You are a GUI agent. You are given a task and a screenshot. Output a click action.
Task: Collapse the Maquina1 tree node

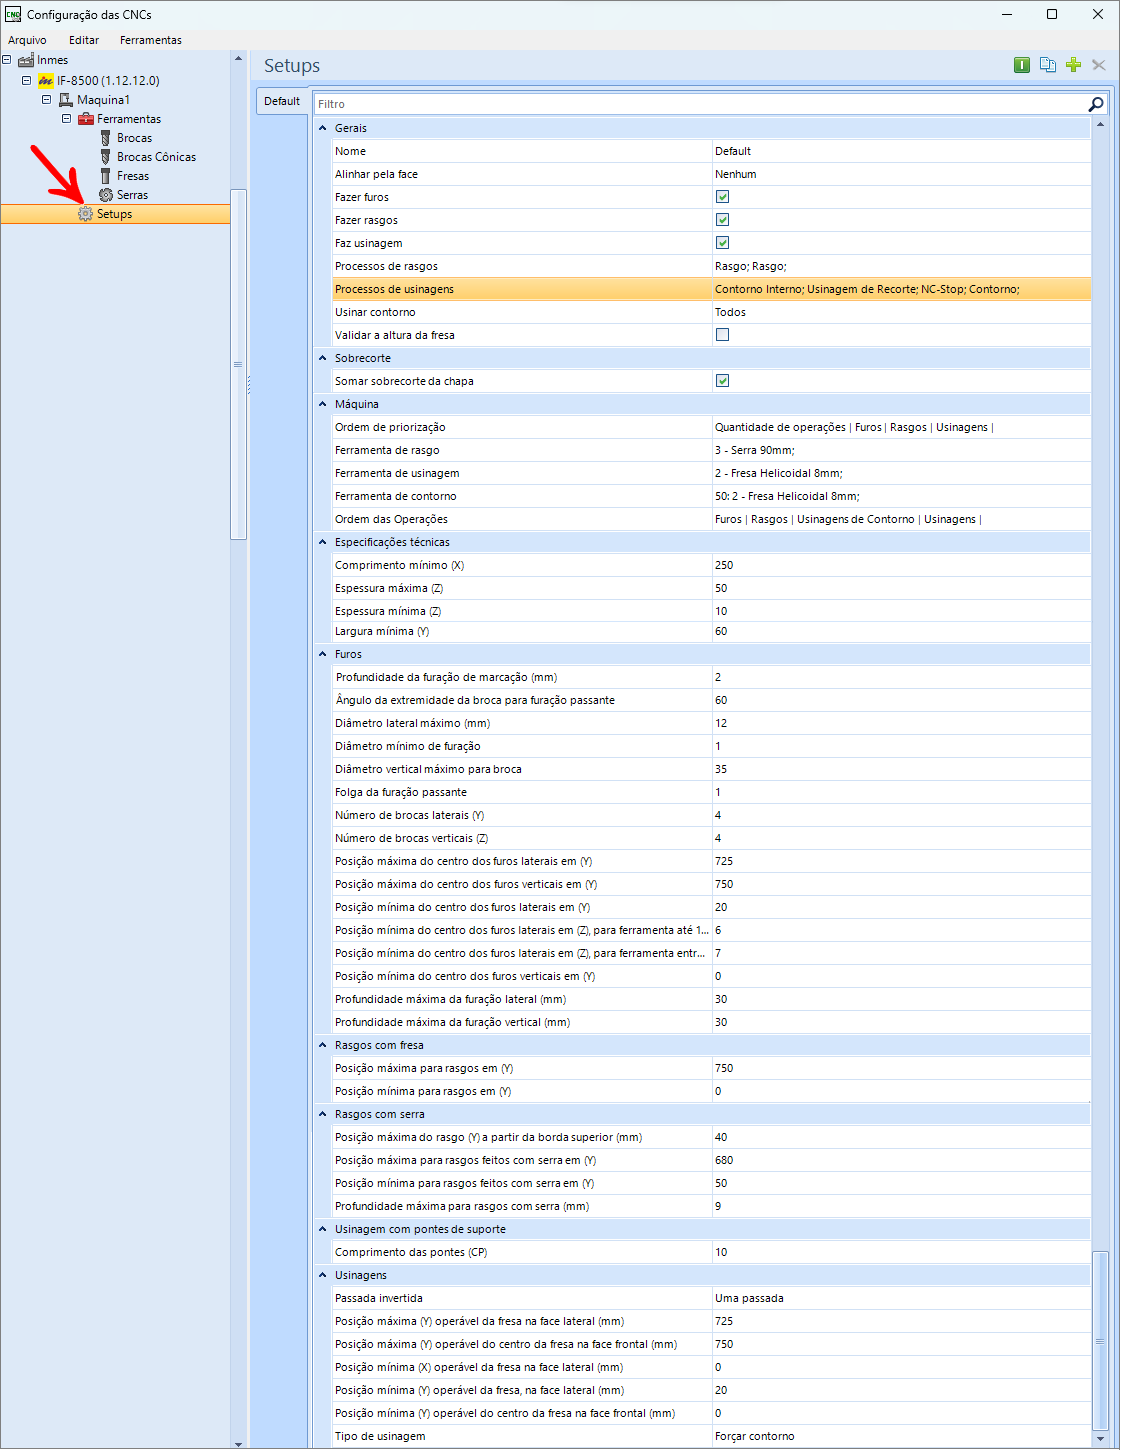(47, 100)
